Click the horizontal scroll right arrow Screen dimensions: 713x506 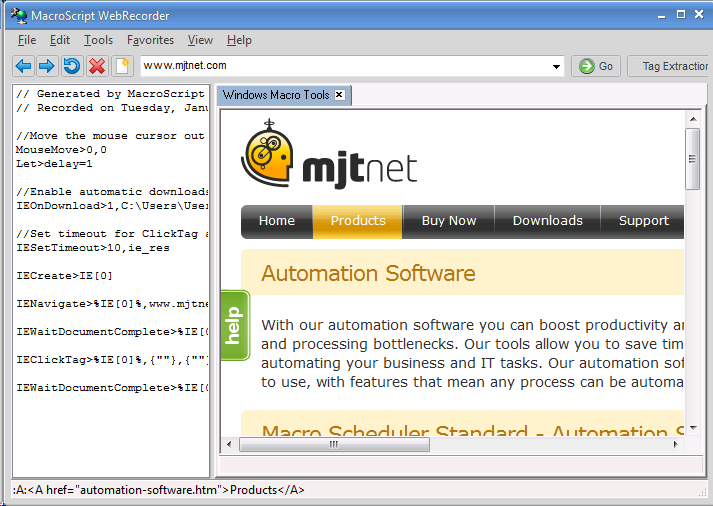(676, 445)
